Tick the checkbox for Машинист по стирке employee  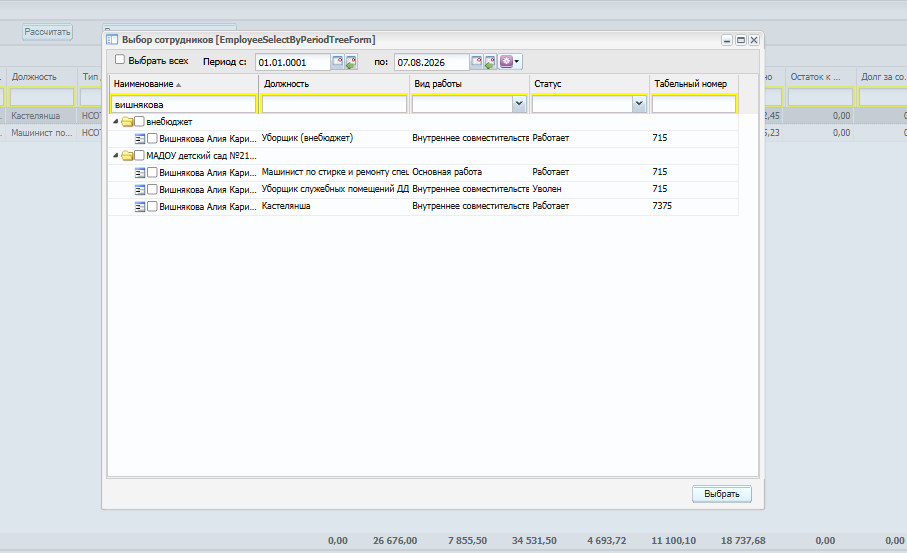click(152, 172)
